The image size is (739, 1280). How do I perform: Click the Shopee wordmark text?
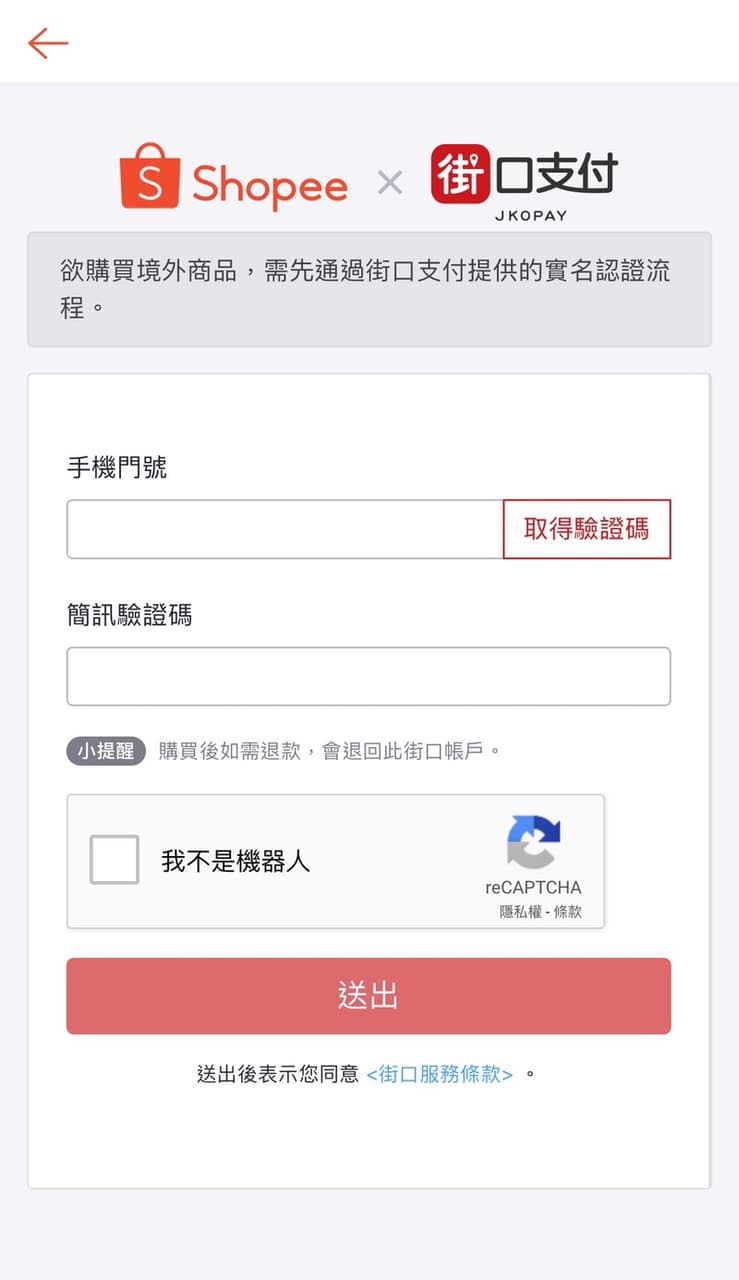pos(270,184)
